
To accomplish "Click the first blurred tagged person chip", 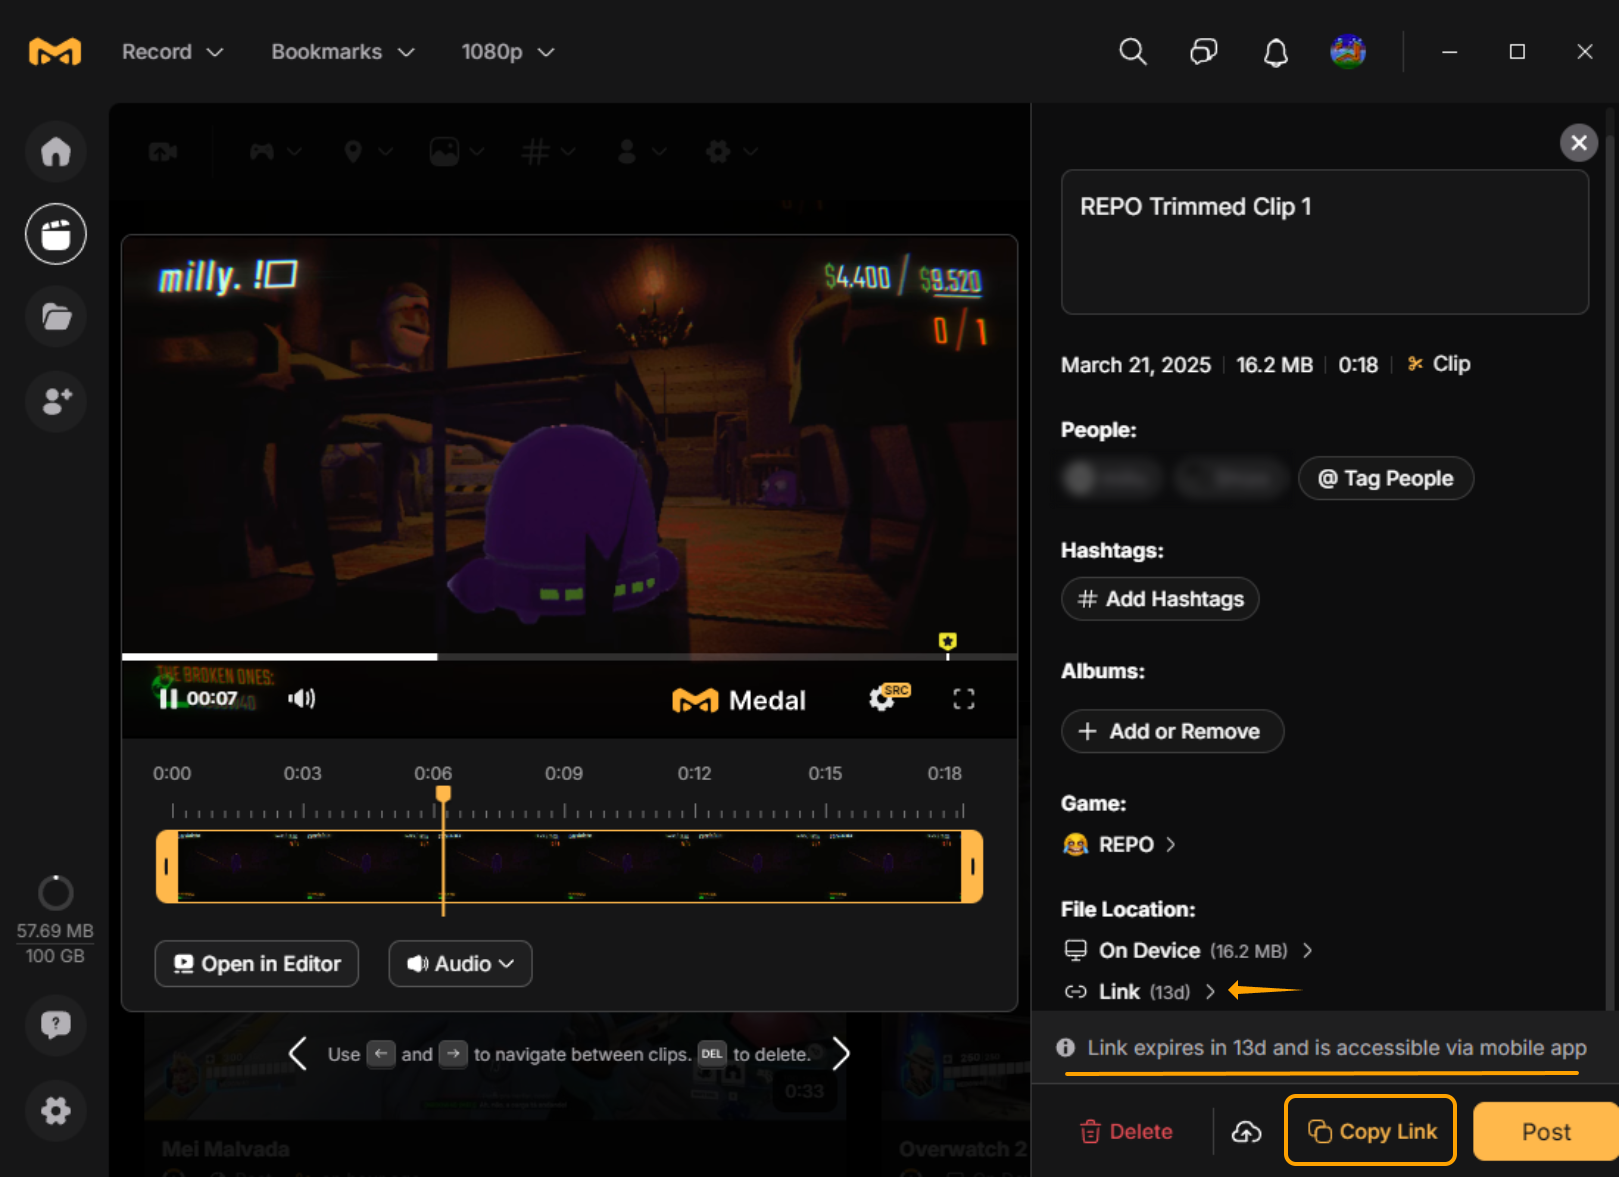I will [x=1110, y=479].
